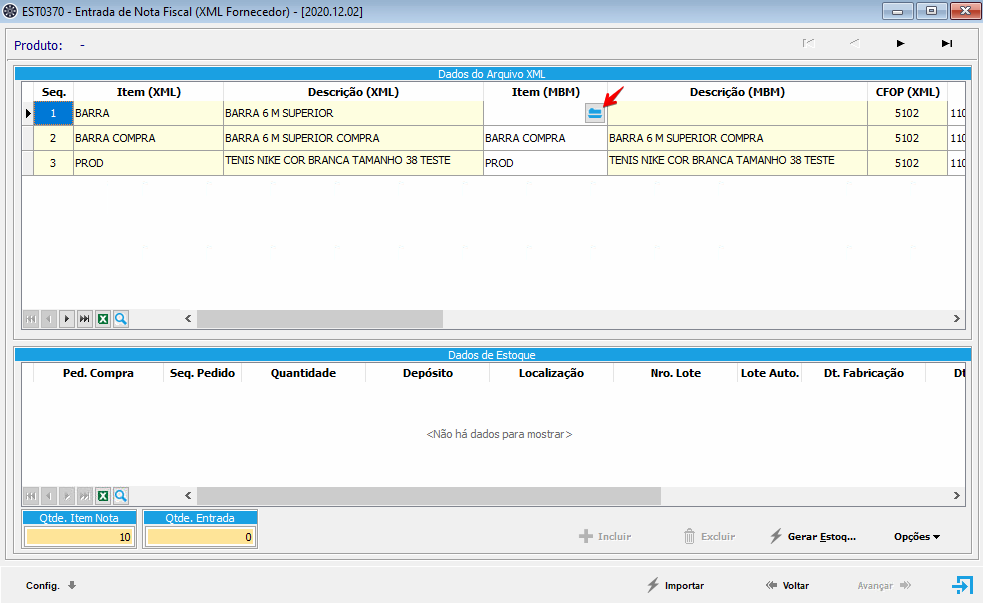Click the Importar button
This screenshot has width=983, height=603.
tap(675, 585)
